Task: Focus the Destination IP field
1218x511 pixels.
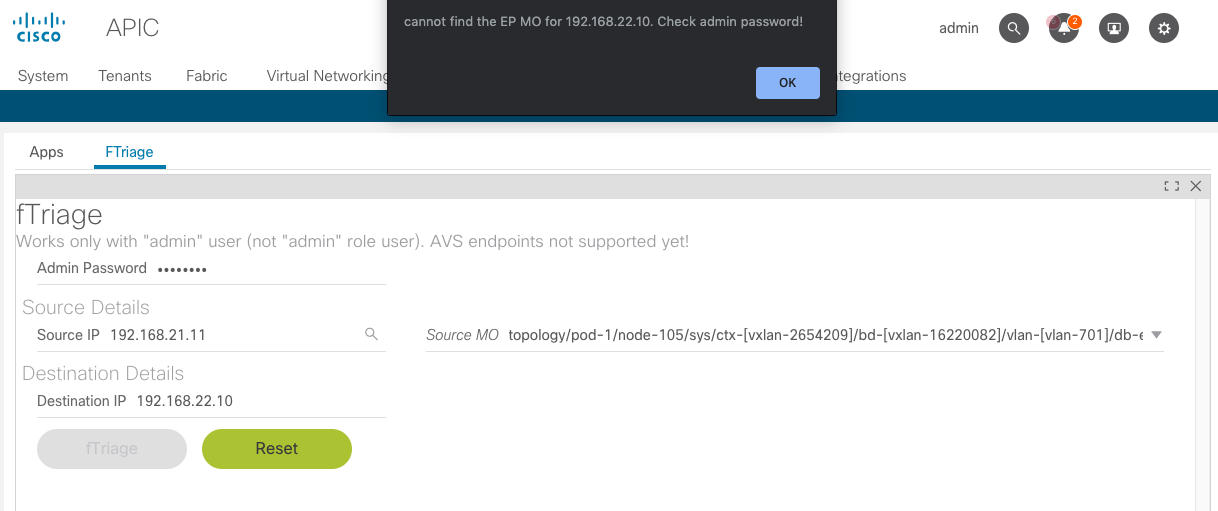Action: (x=258, y=401)
